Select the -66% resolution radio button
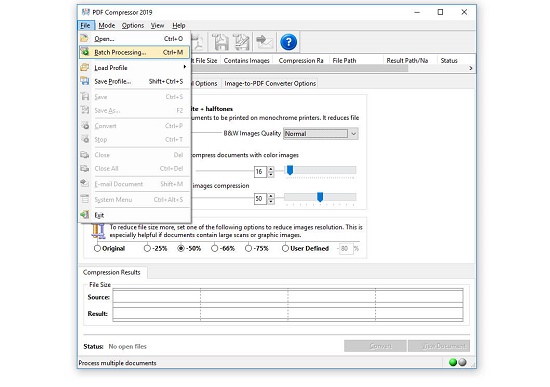Viewport: 550px width, 387px height. 214,248
